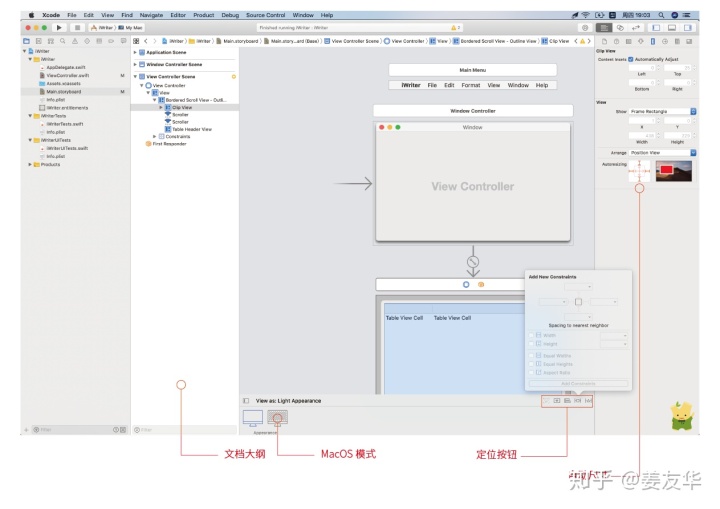This screenshot has width=720, height=509.
Task: Open the Xcode menu
Action: [51, 15]
